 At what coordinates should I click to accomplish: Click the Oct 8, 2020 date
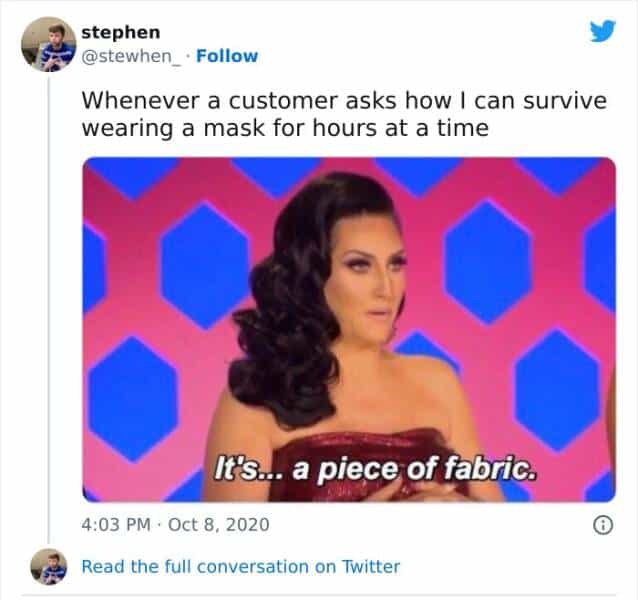coord(218,524)
